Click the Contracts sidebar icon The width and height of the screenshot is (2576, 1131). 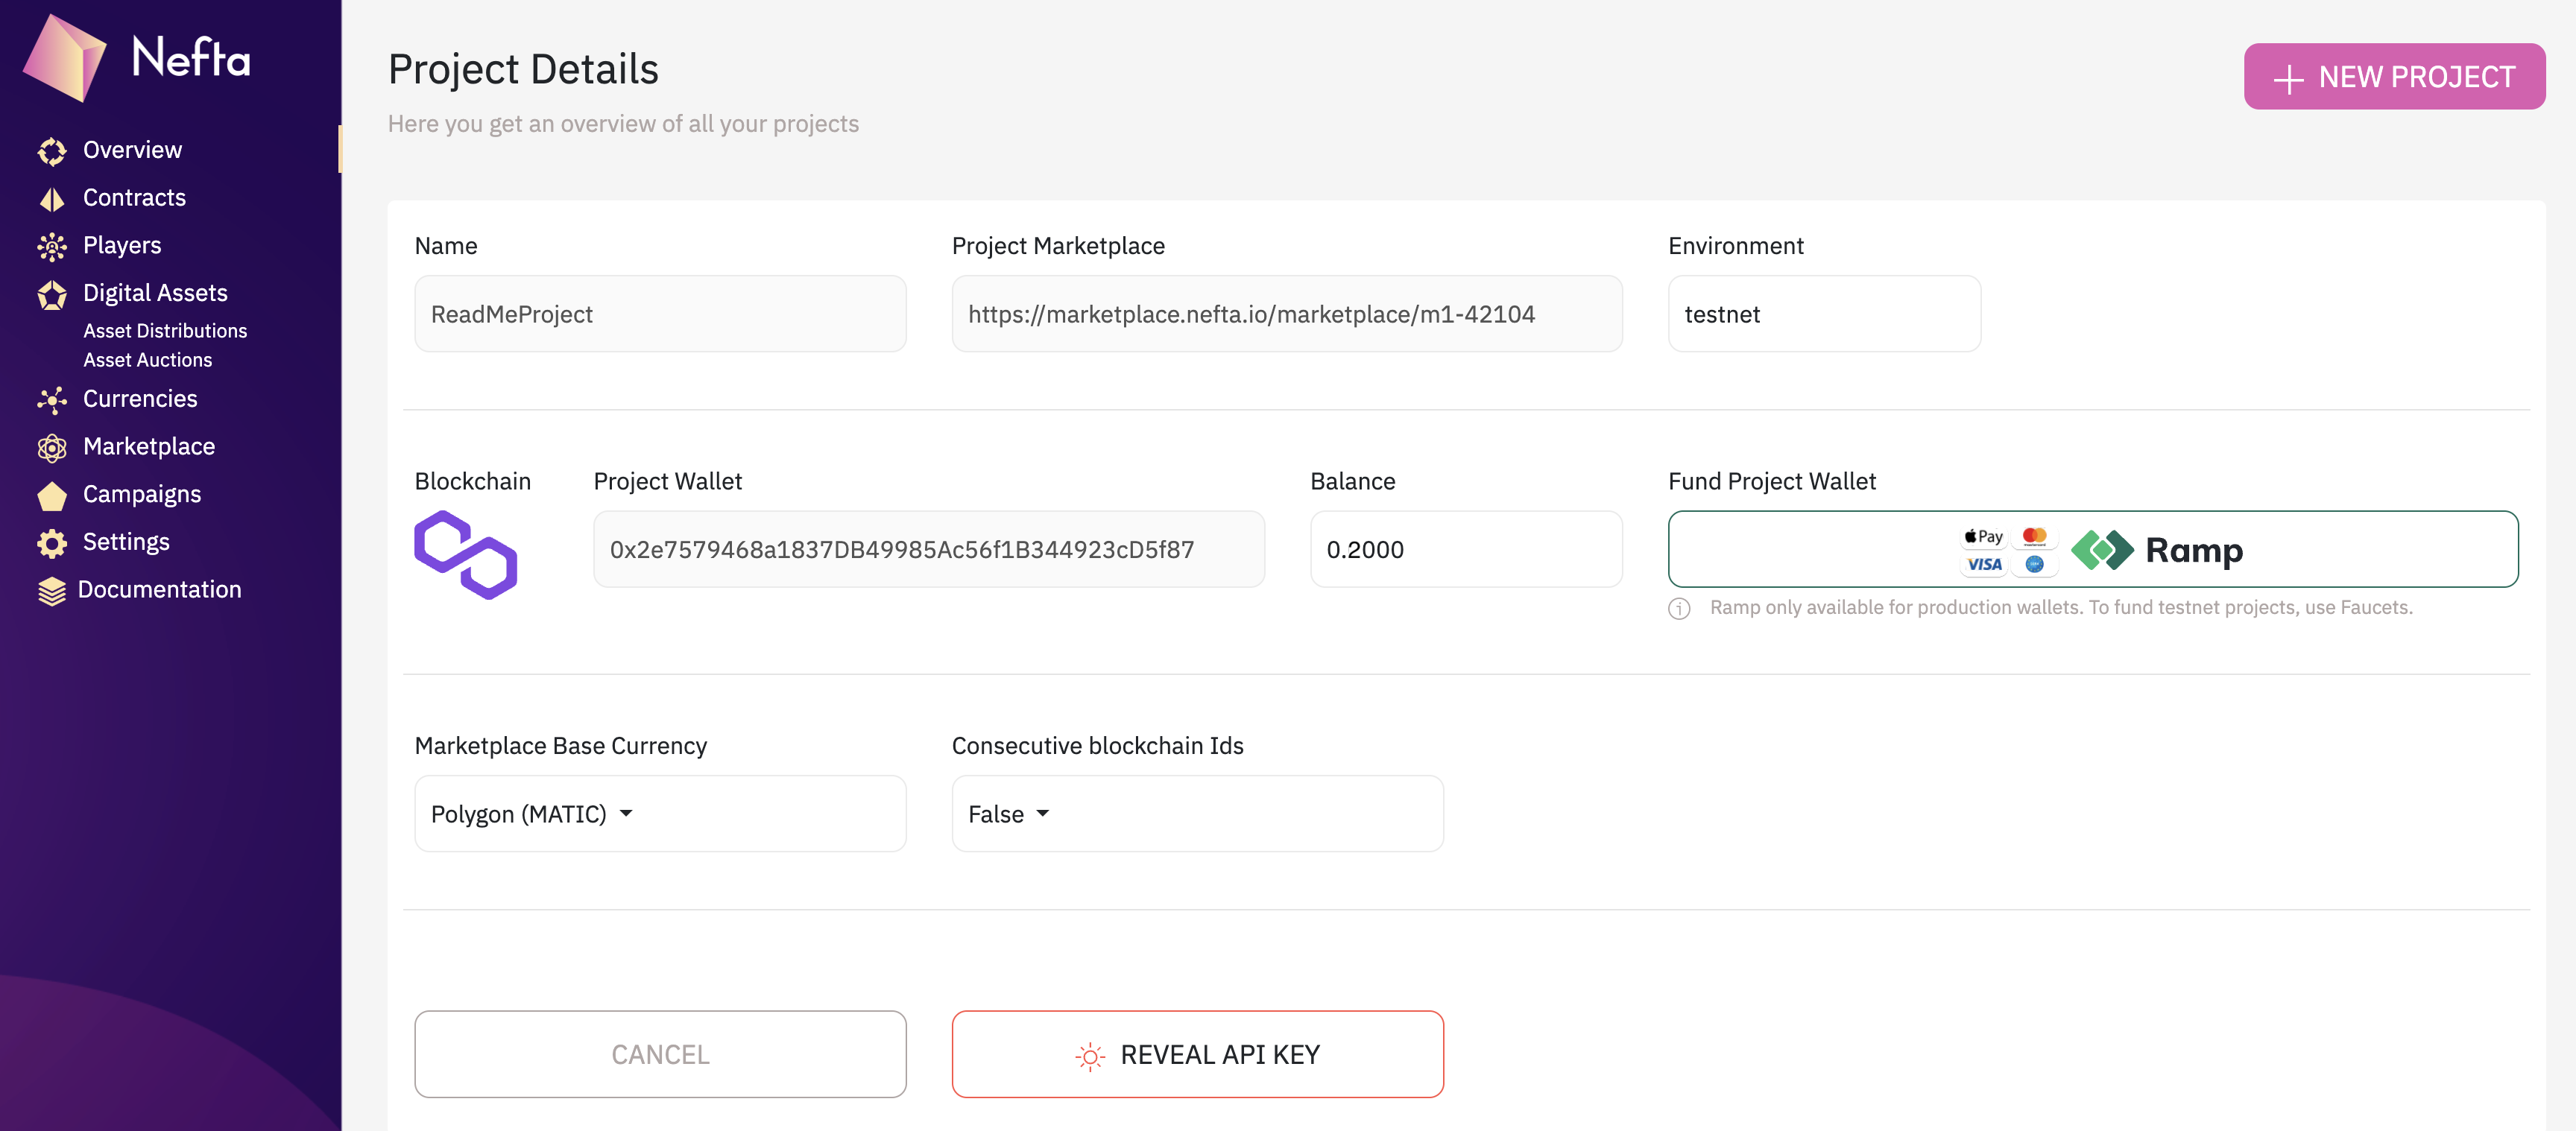click(52, 199)
